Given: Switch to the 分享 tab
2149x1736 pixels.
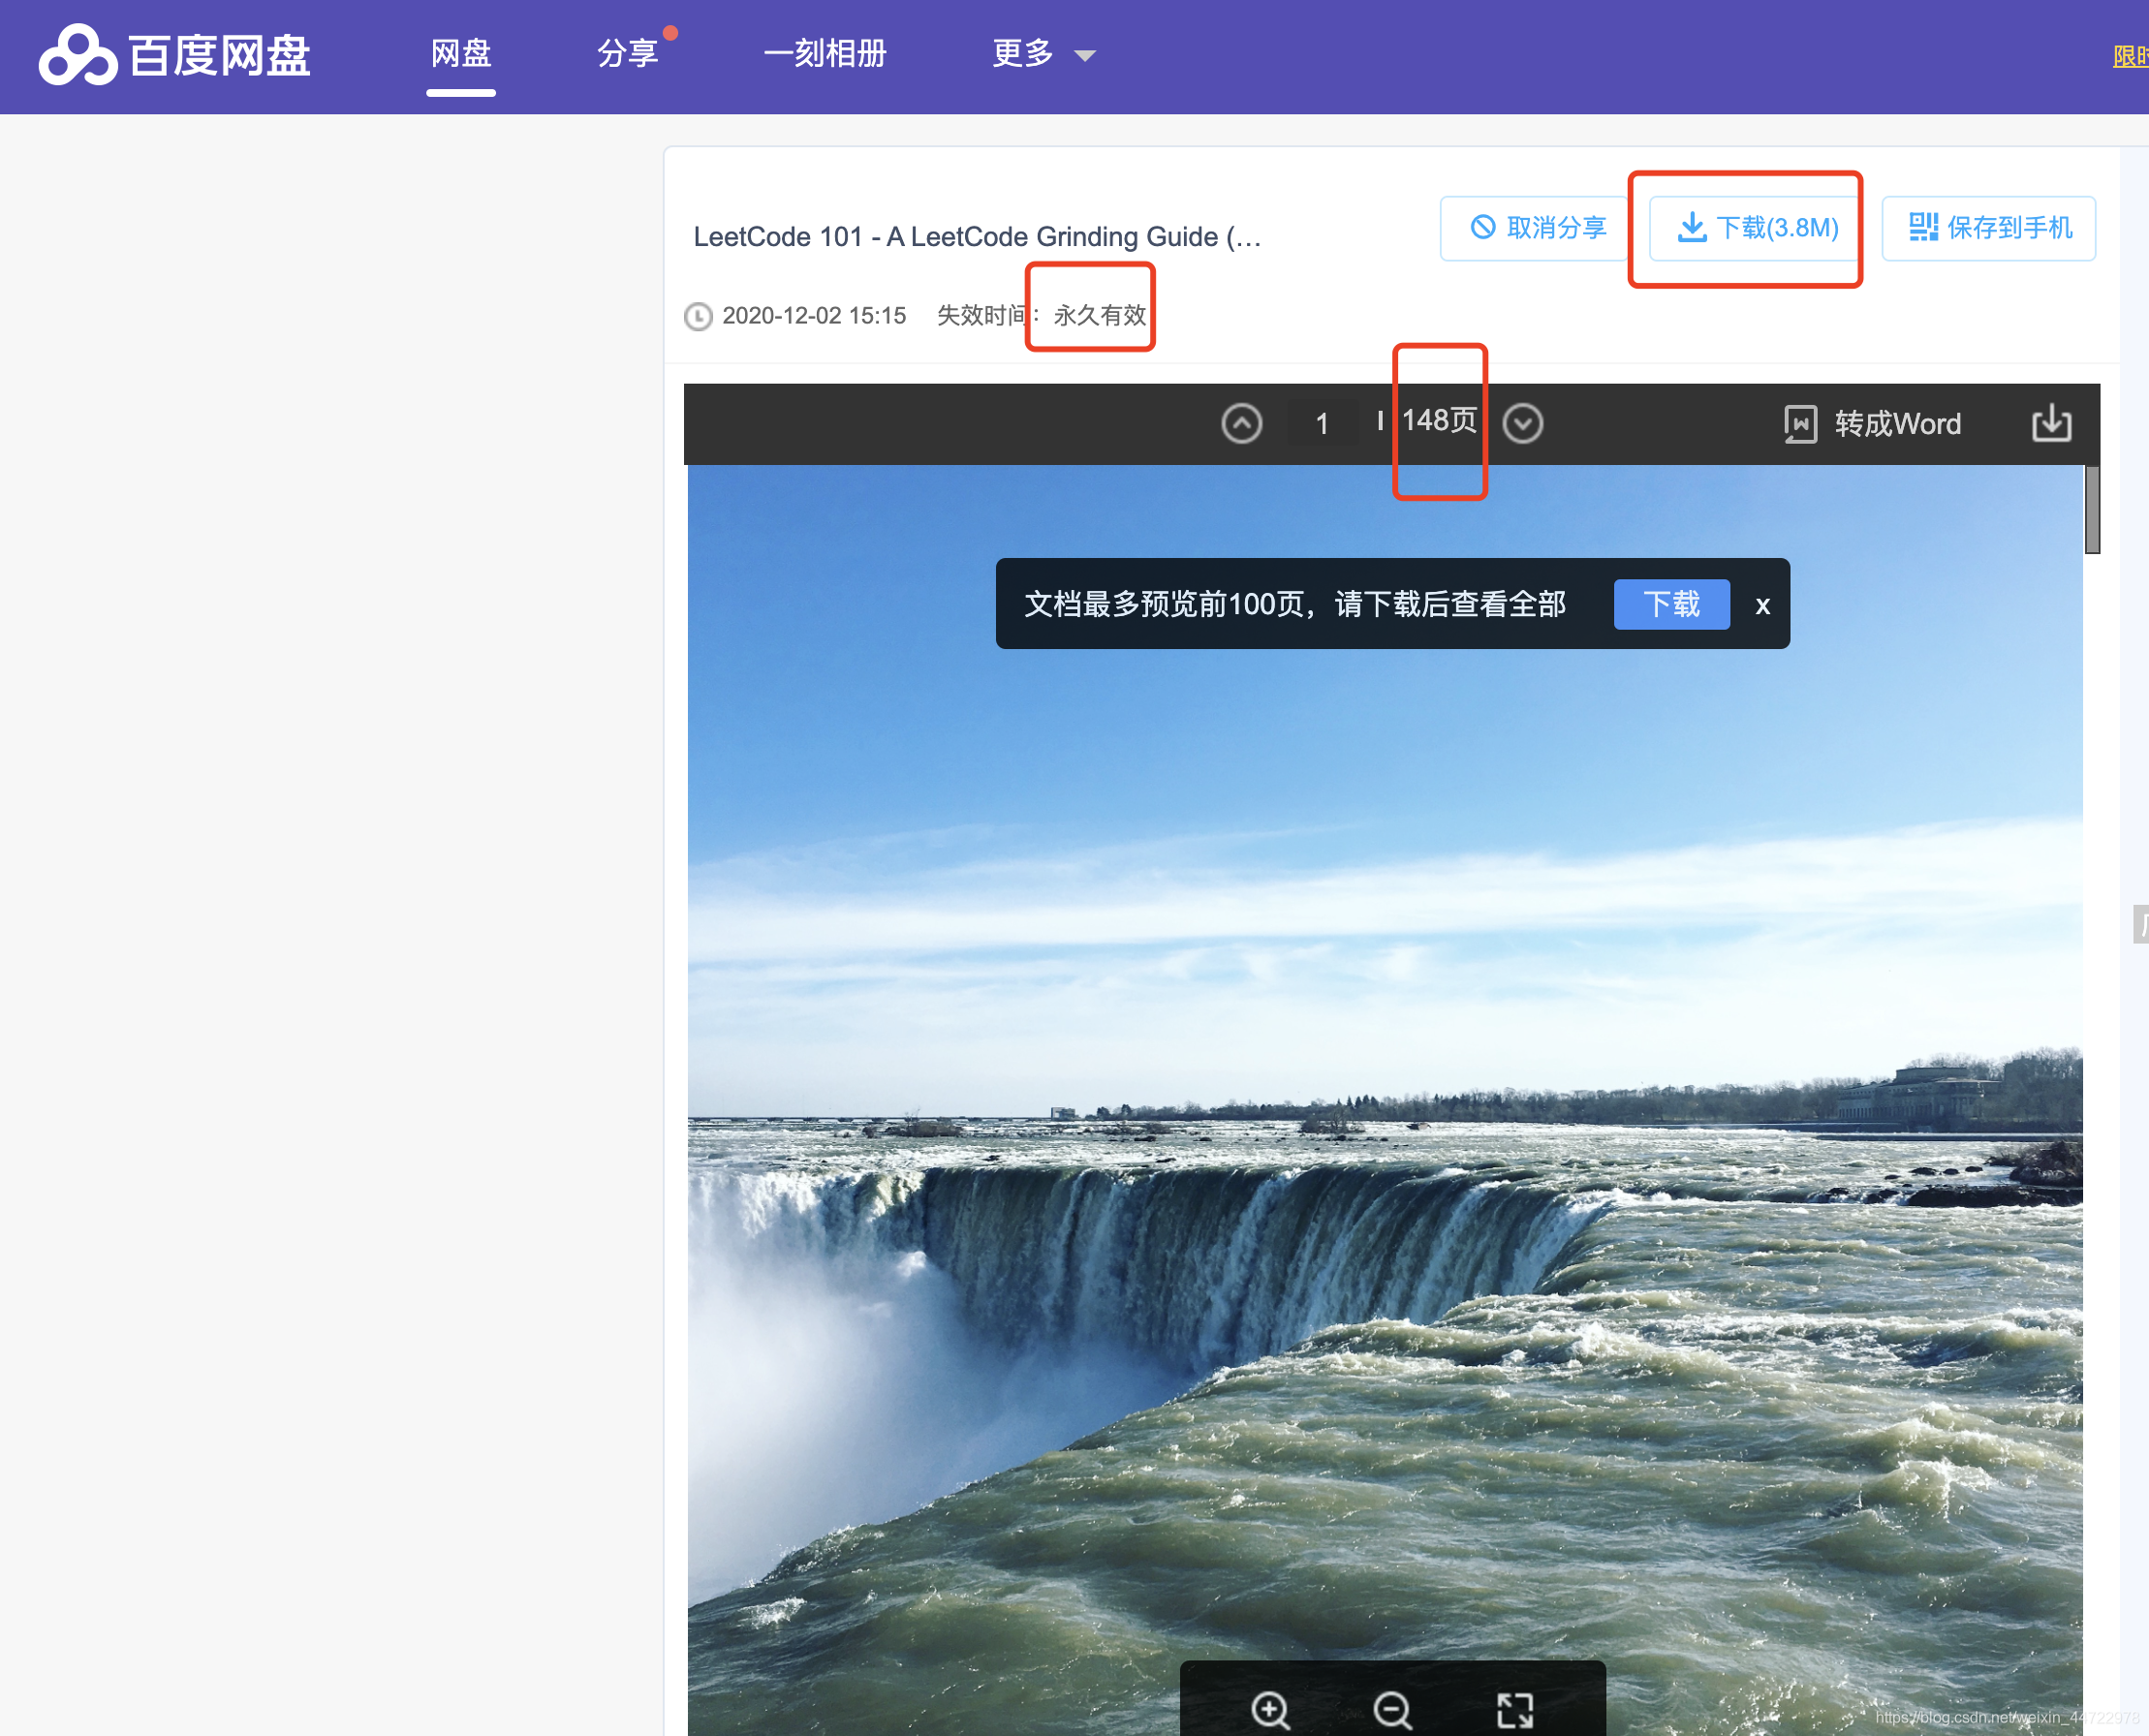Looking at the screenshot, I should [627, 54].
